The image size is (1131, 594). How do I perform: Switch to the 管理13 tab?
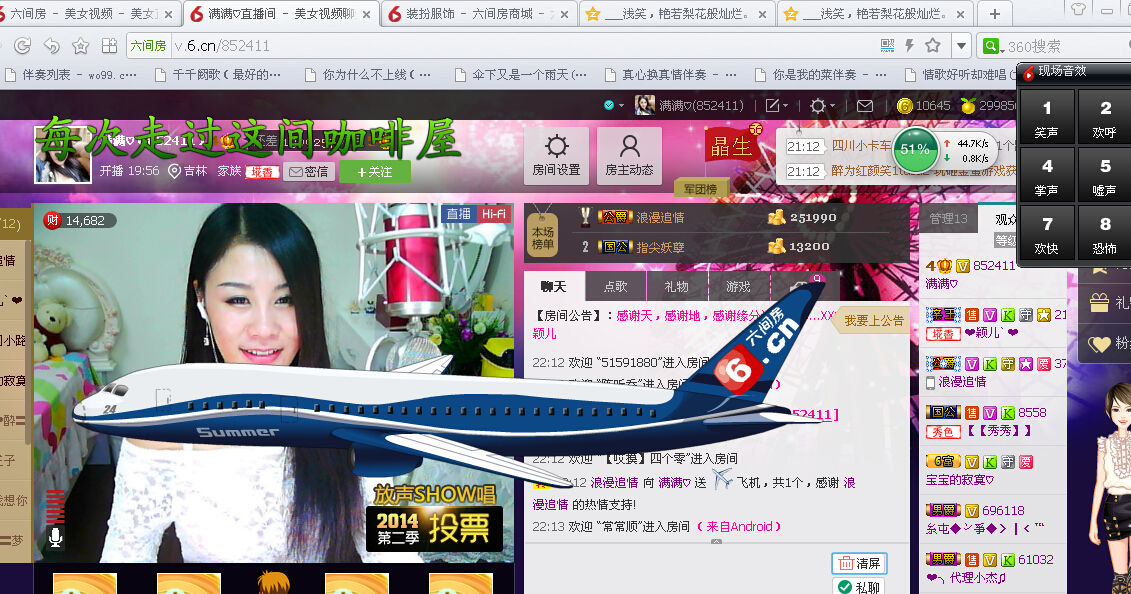pyautogui.click(x=948, y=218)
